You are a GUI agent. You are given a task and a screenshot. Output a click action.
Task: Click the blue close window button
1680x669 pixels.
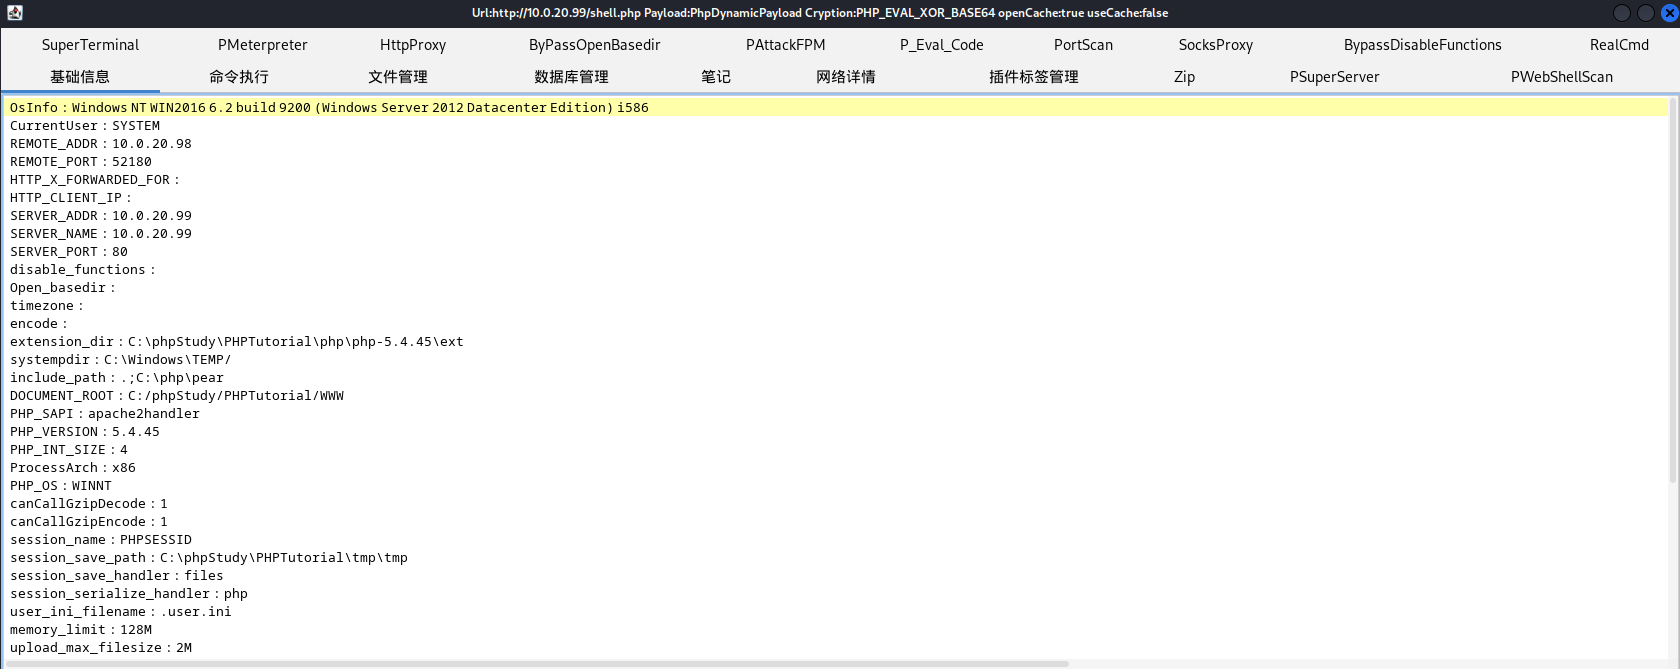click(x=1669, y=13)
